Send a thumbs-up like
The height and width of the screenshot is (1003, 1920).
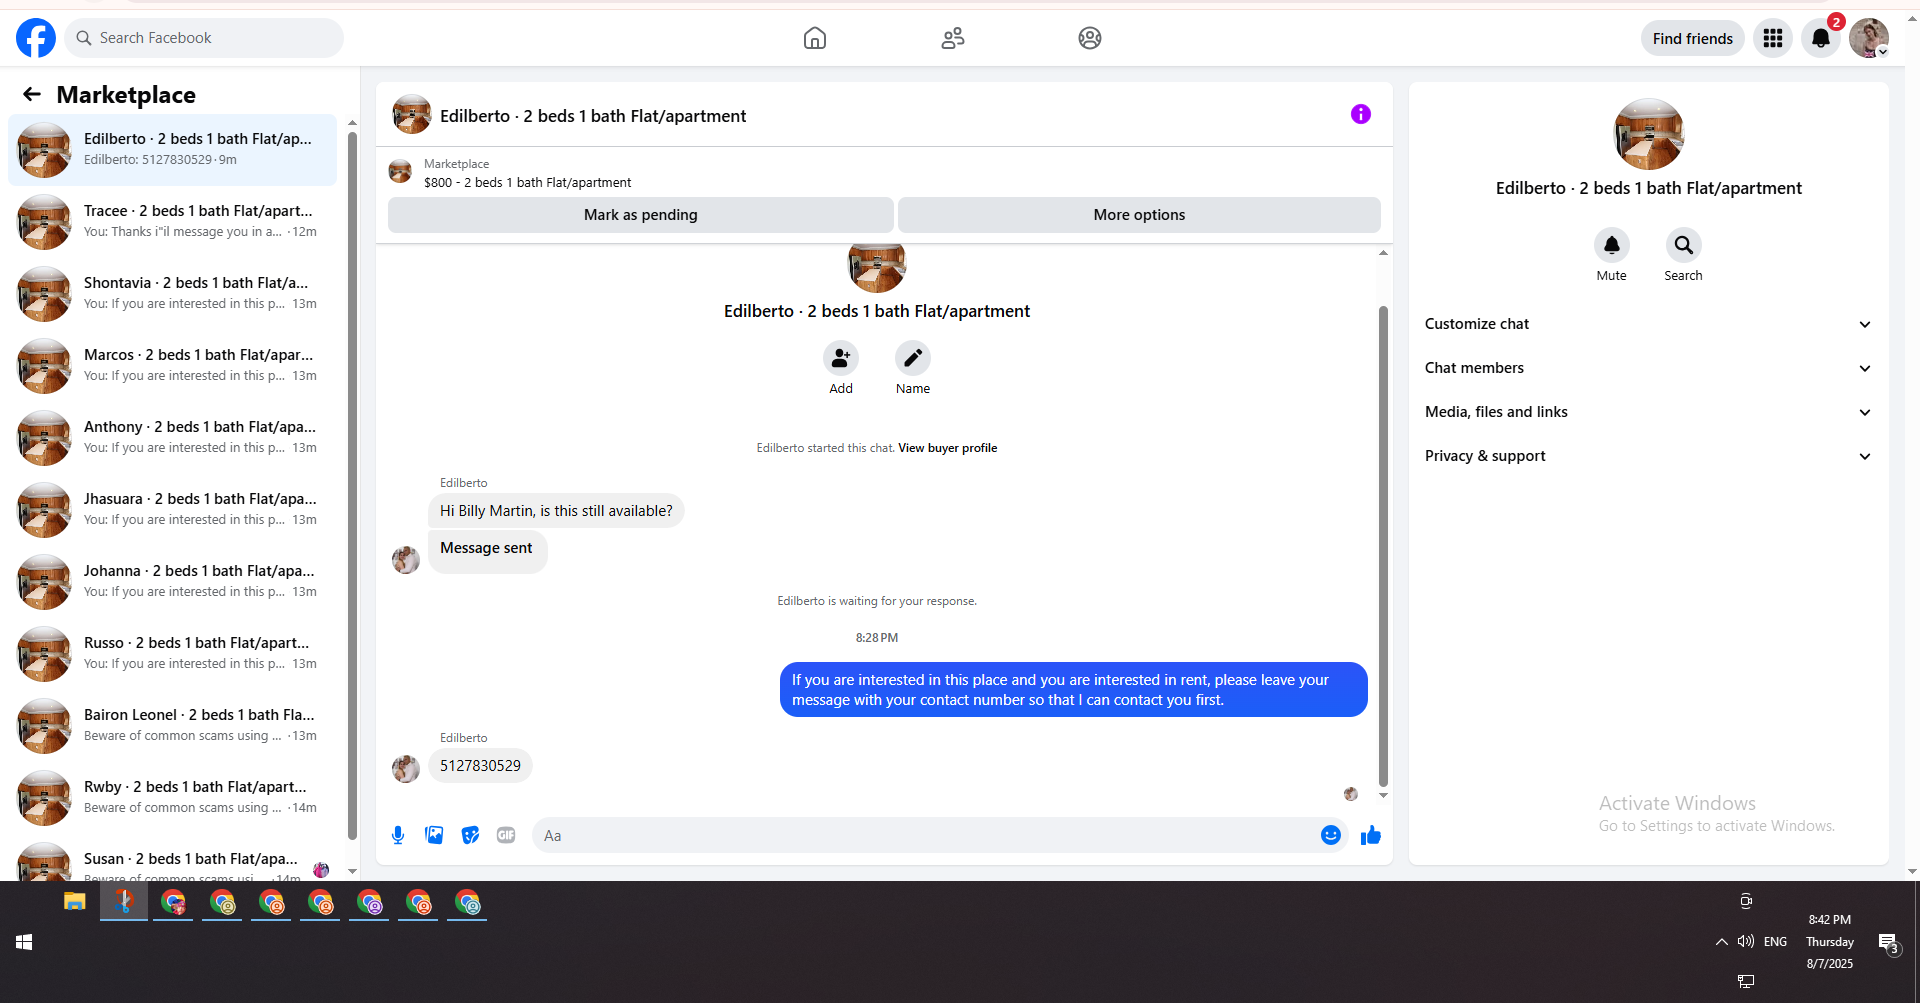click(x=1371, y=835)
